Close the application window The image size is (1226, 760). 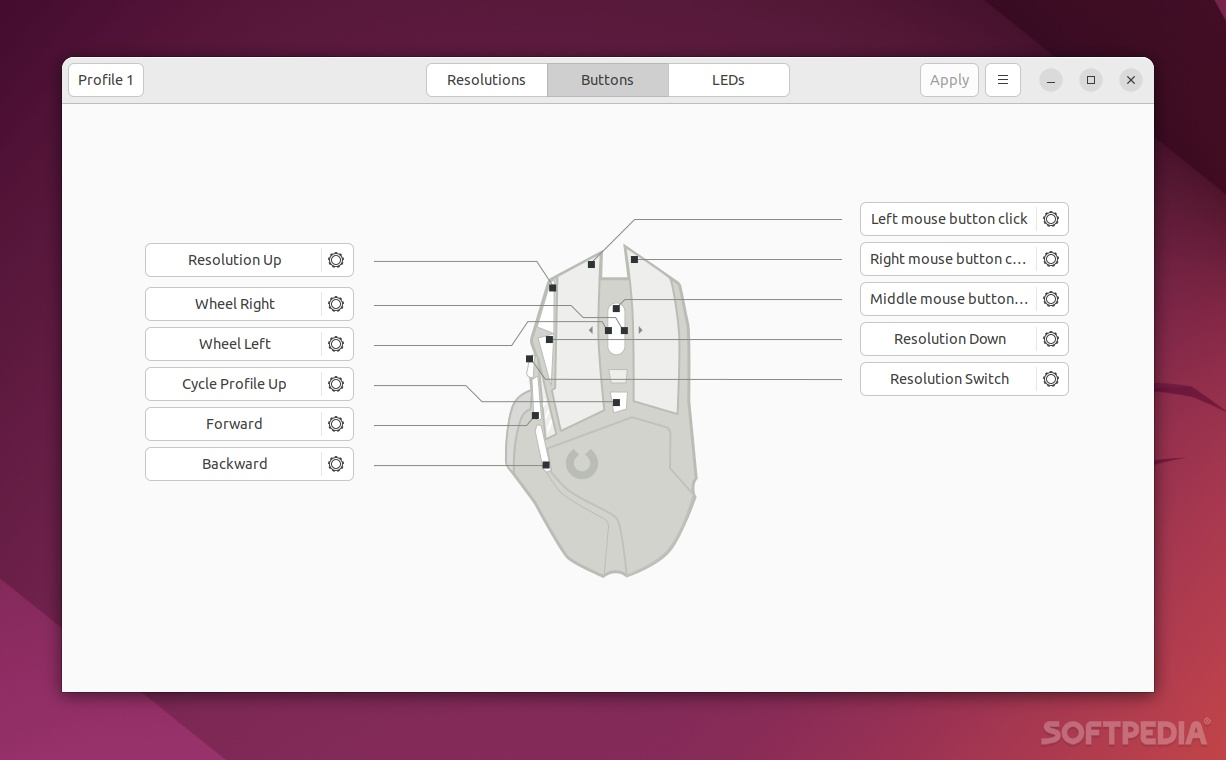point(1131,80)
